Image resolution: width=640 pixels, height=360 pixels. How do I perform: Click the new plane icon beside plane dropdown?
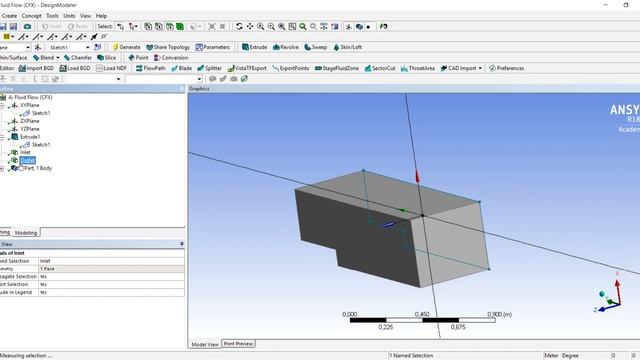[x=38, y=47]
